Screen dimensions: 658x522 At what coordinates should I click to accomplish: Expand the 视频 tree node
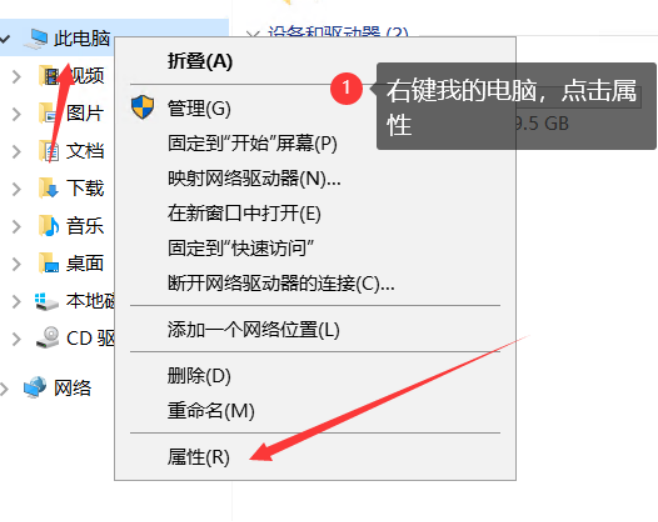tap(16, 76)
